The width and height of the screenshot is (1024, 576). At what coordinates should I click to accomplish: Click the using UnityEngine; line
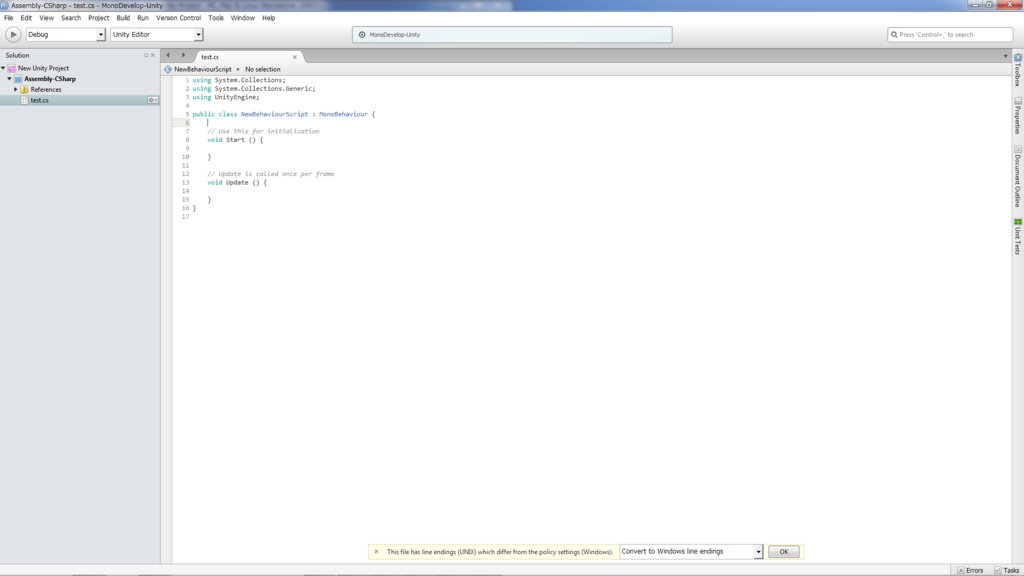pos(225,97)
